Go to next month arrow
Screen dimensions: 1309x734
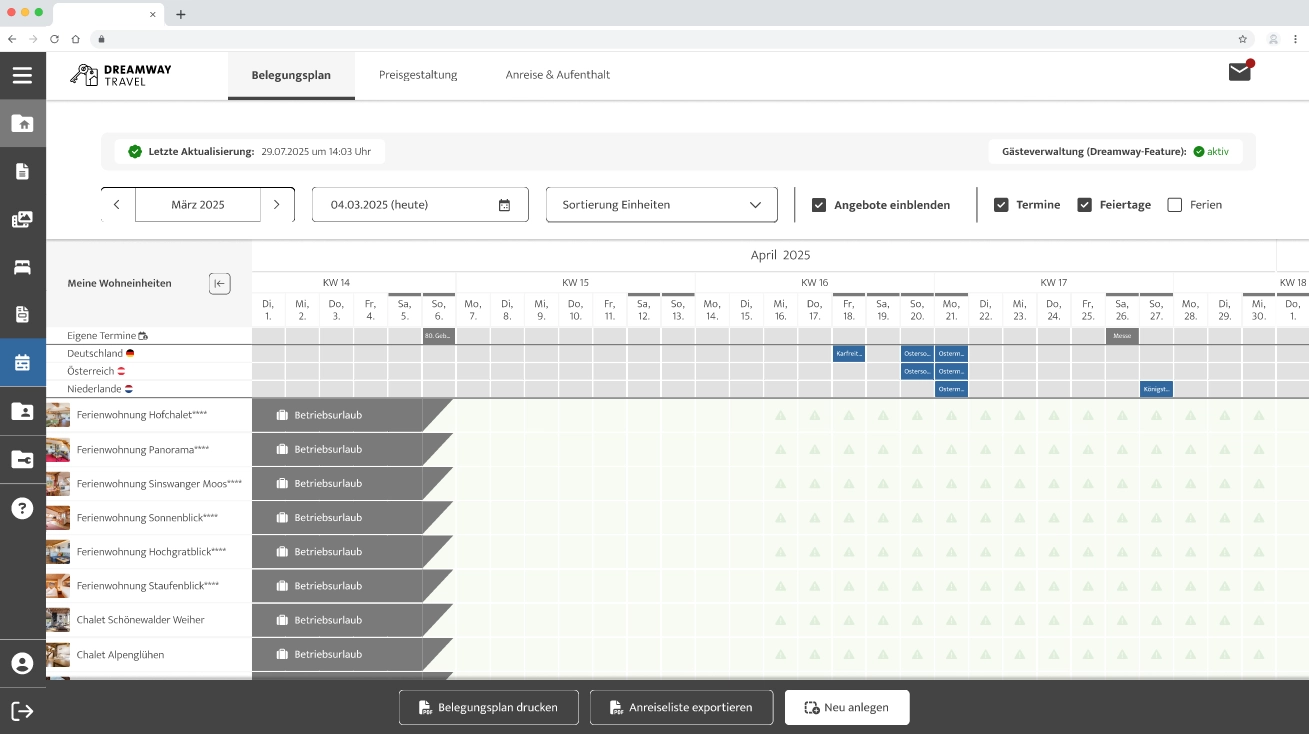click(x=277, y=205)
